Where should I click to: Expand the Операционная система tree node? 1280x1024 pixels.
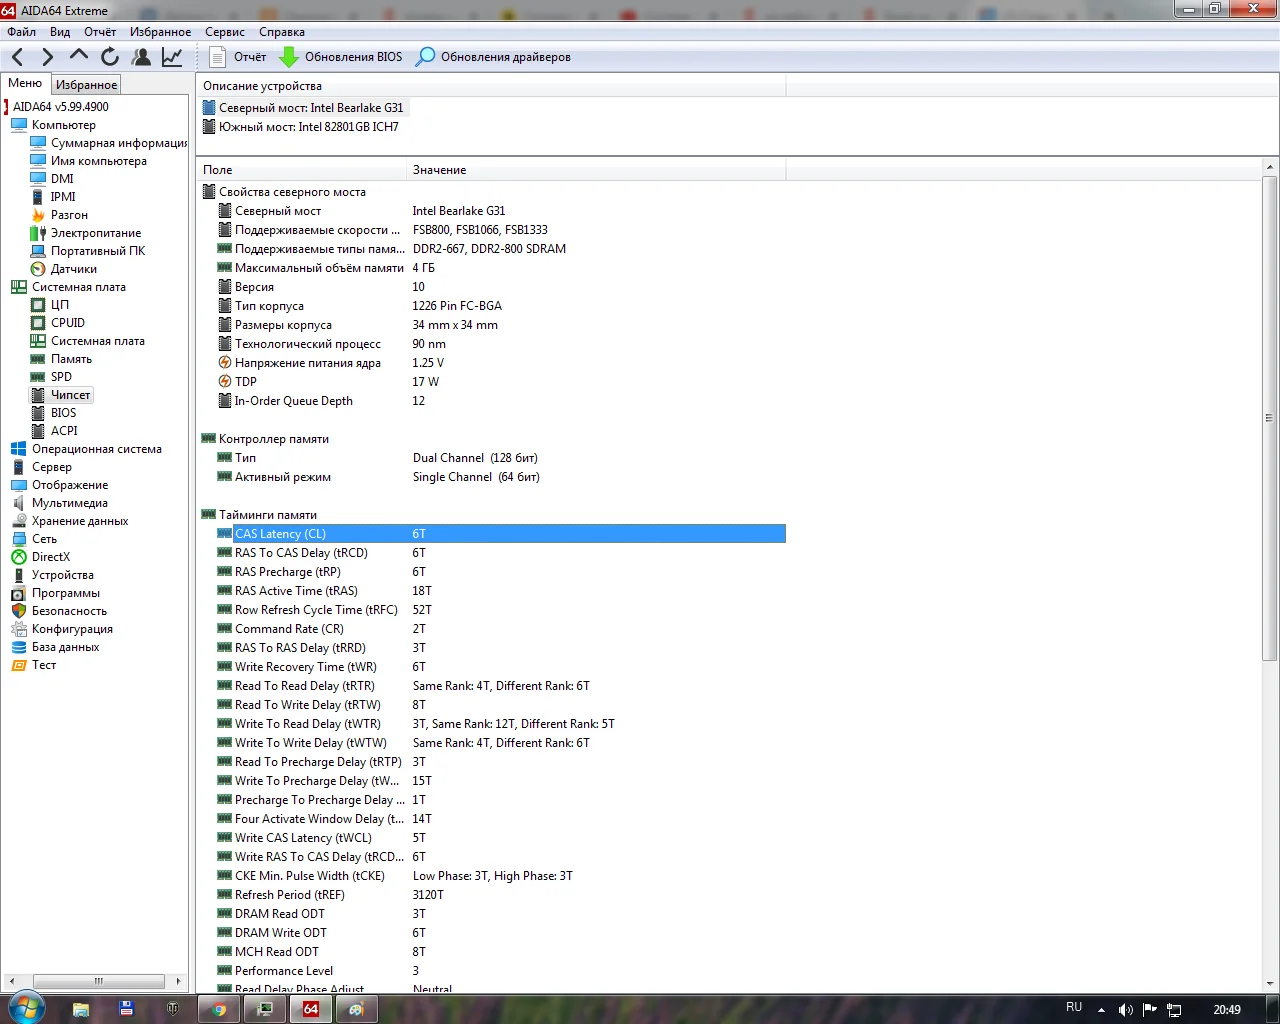pyautogui.click(x=96, y=449)
